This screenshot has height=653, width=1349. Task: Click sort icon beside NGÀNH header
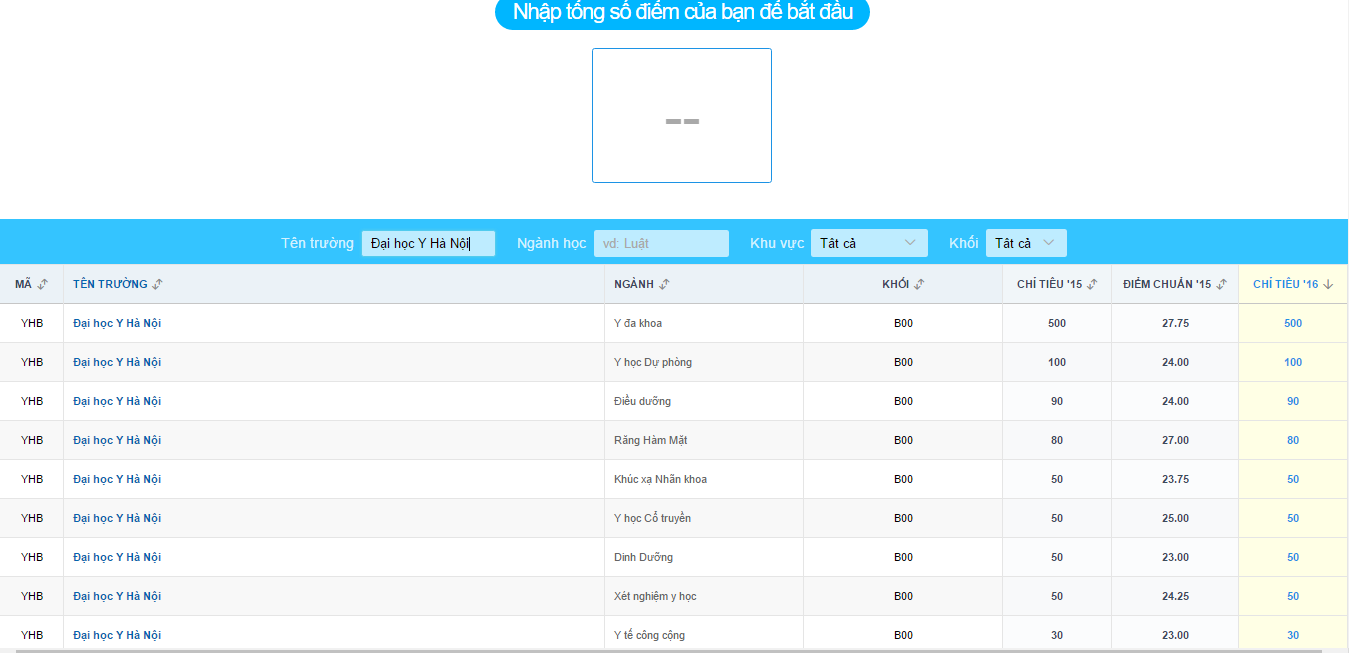pos(665,285)
